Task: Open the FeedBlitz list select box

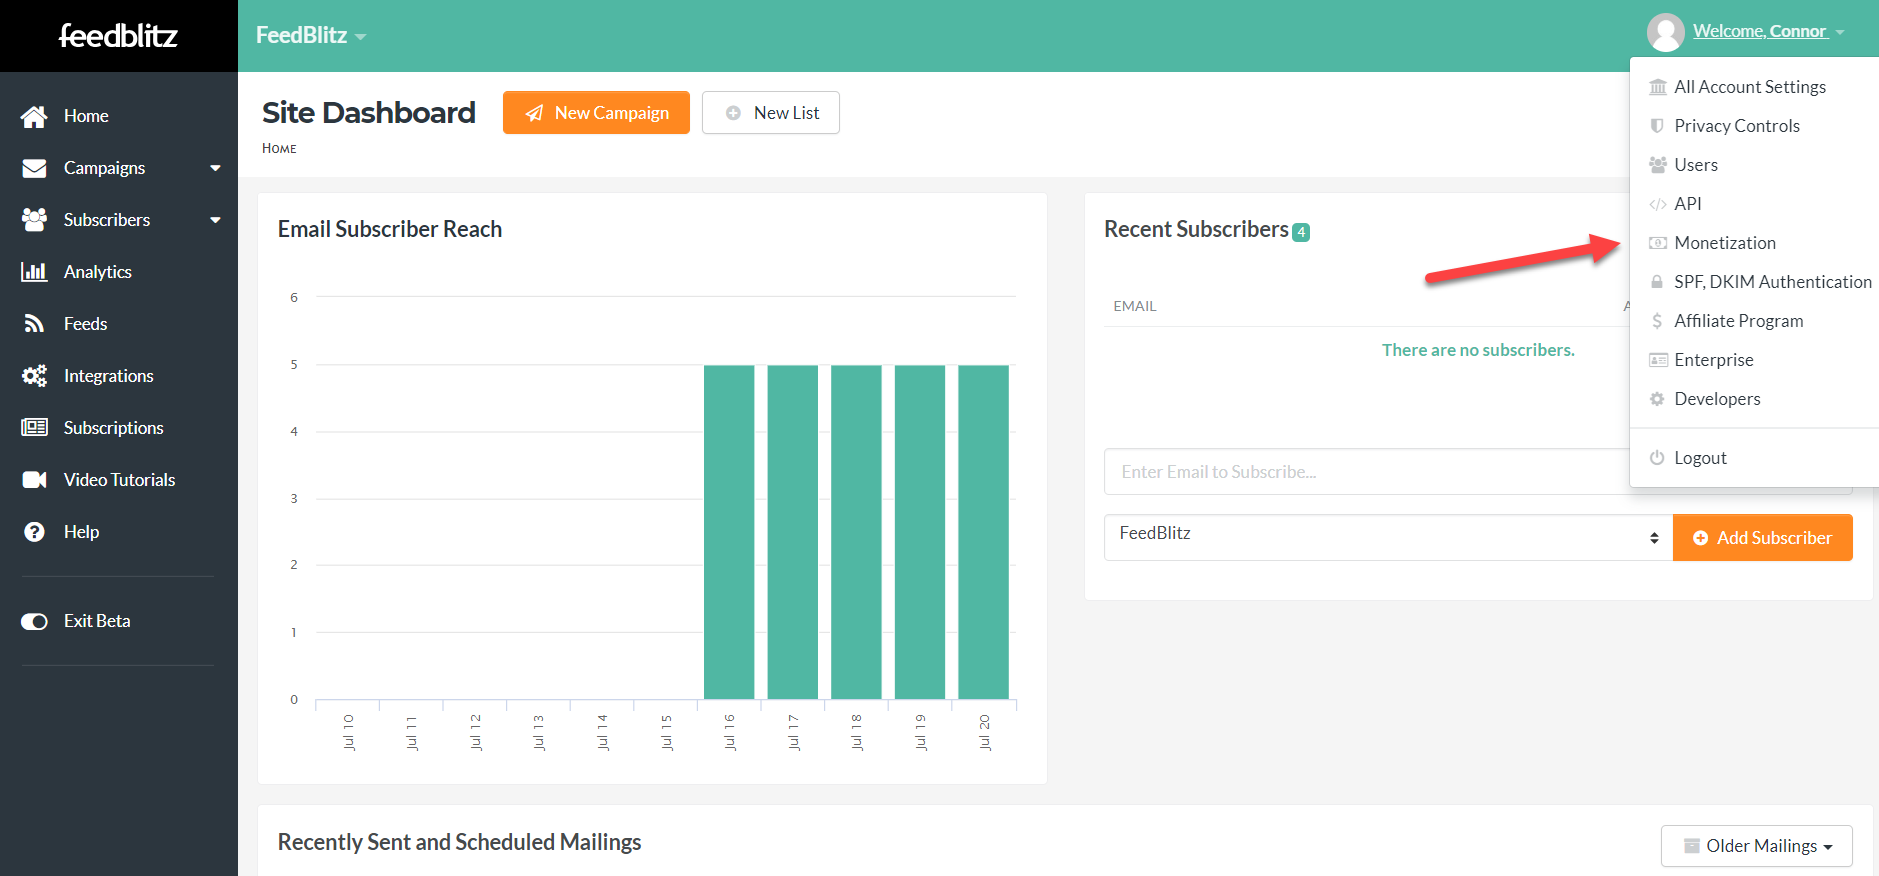Action: pos(1388,537)
